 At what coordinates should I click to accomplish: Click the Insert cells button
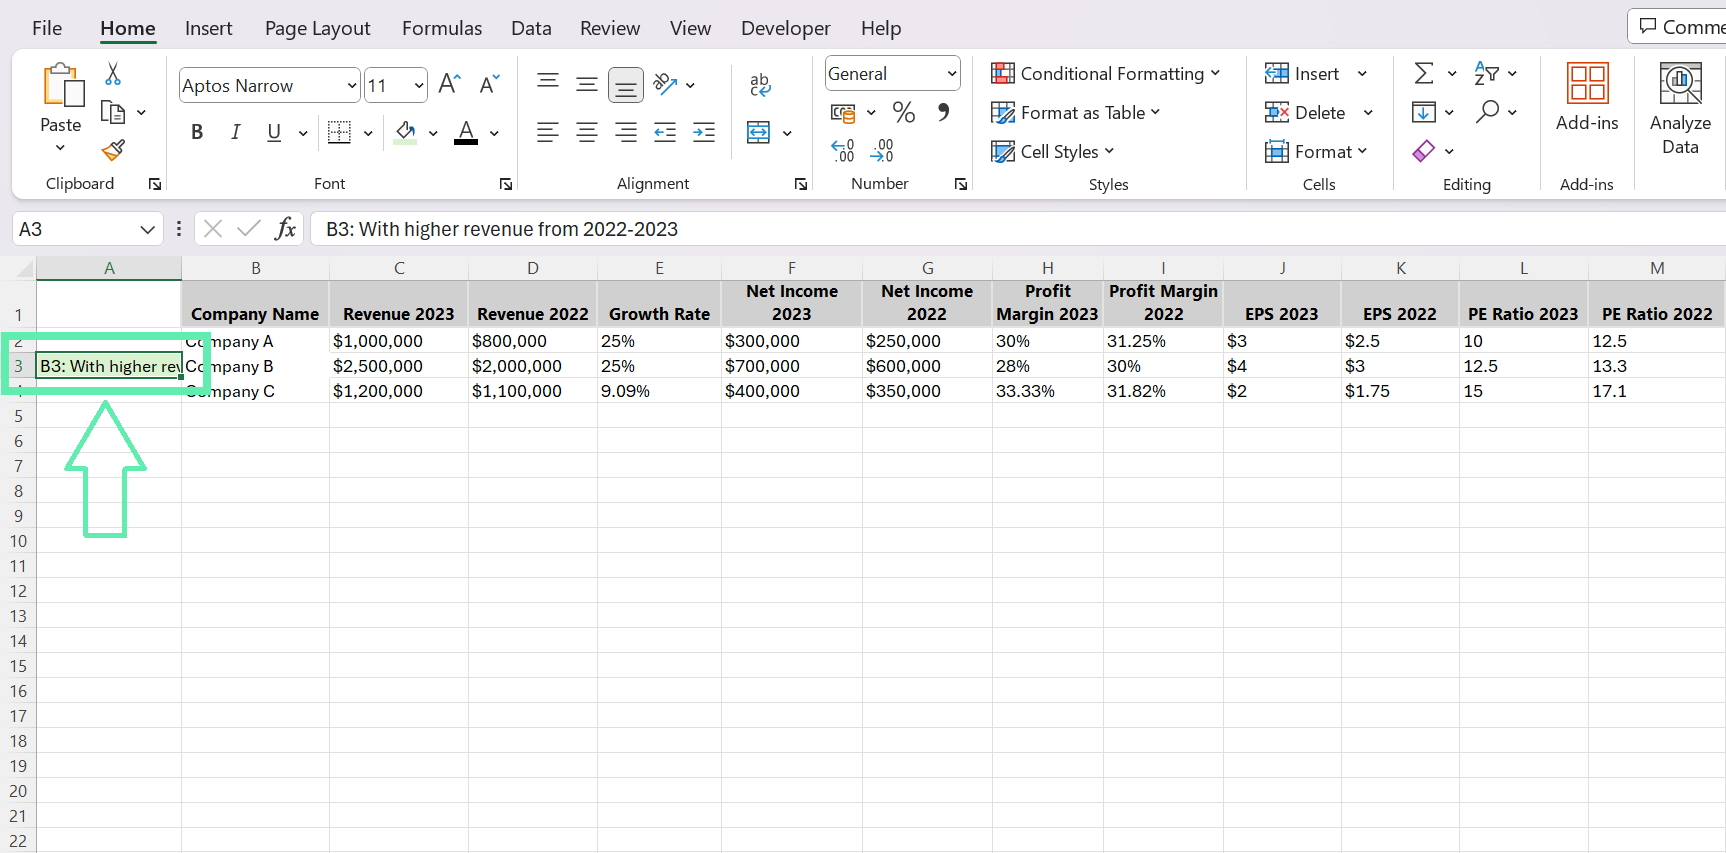(x=1302, y=73)
